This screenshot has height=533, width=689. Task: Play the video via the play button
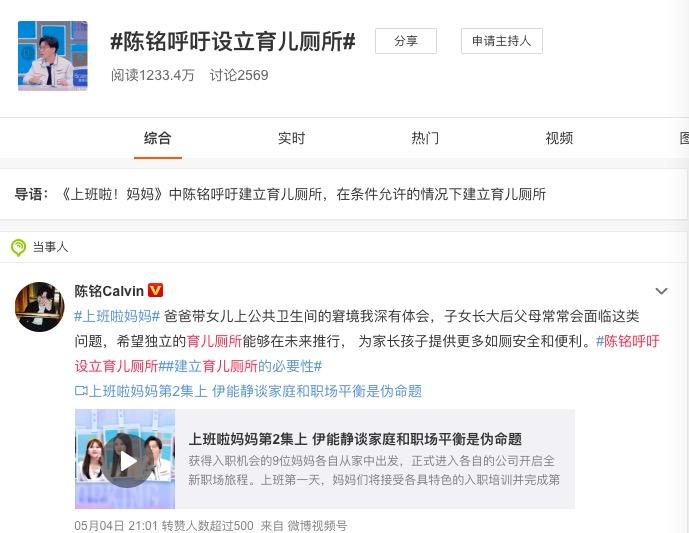tap(127, 461)
